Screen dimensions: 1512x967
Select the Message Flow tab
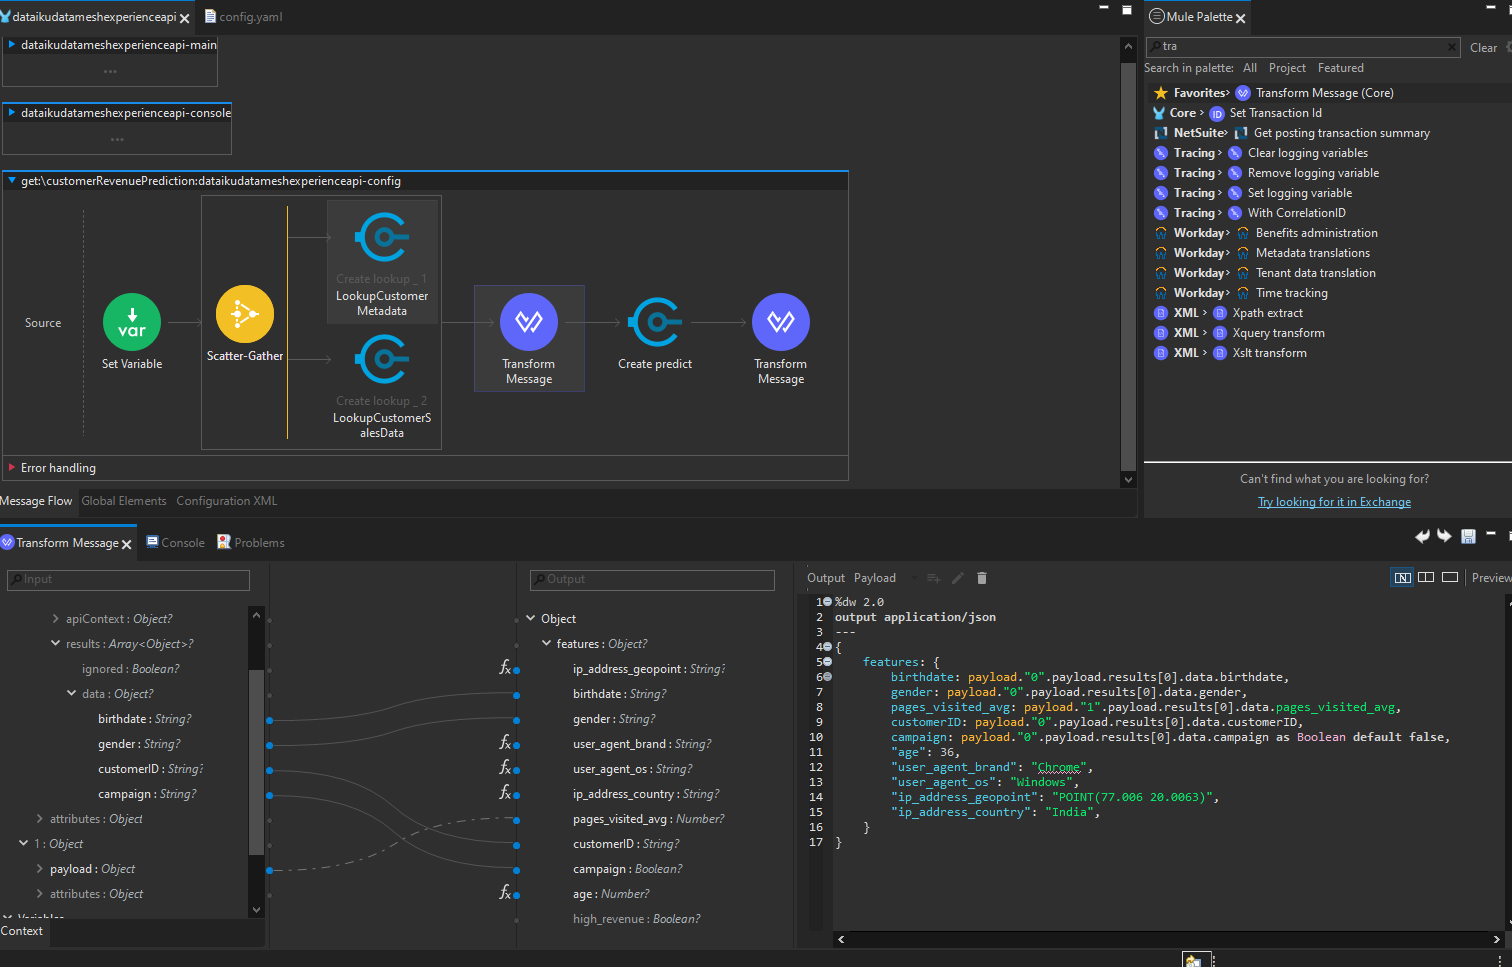36,501
